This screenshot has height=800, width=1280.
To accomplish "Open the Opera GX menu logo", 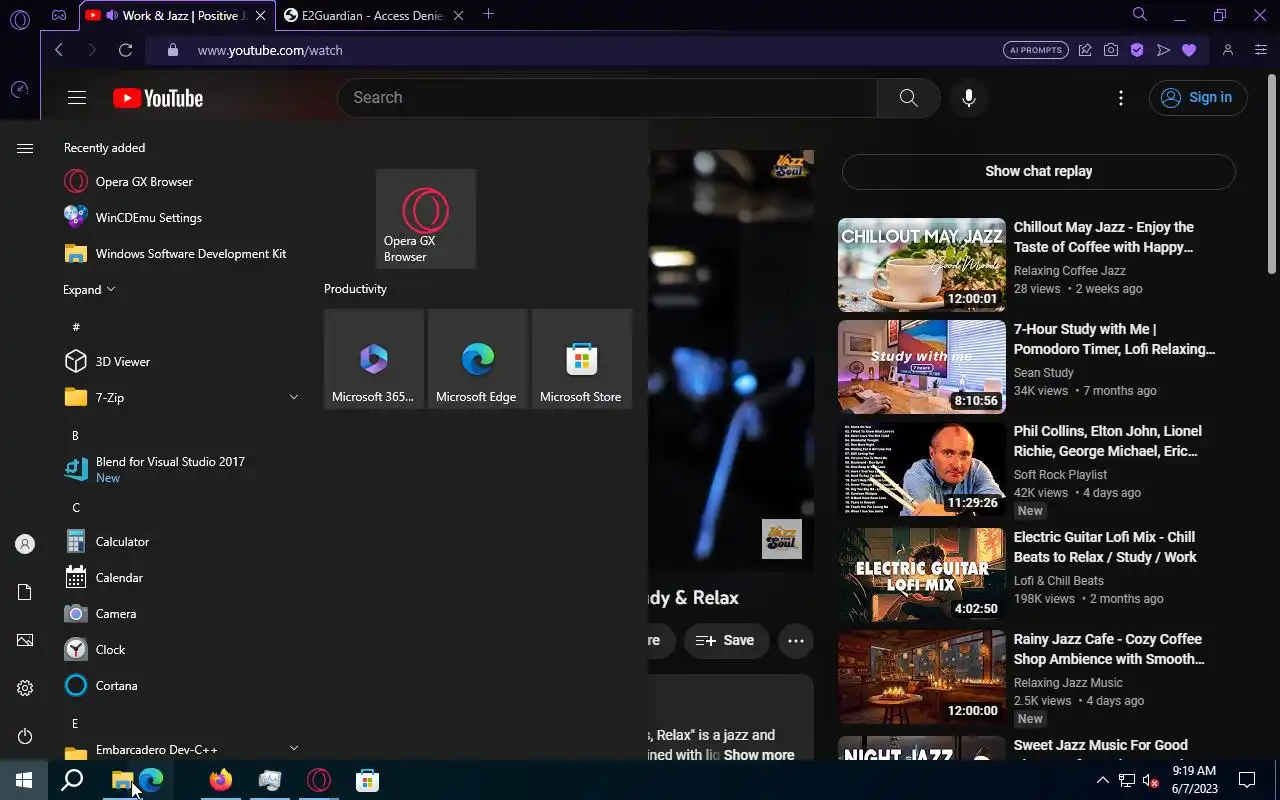I will tap(20, 18).
